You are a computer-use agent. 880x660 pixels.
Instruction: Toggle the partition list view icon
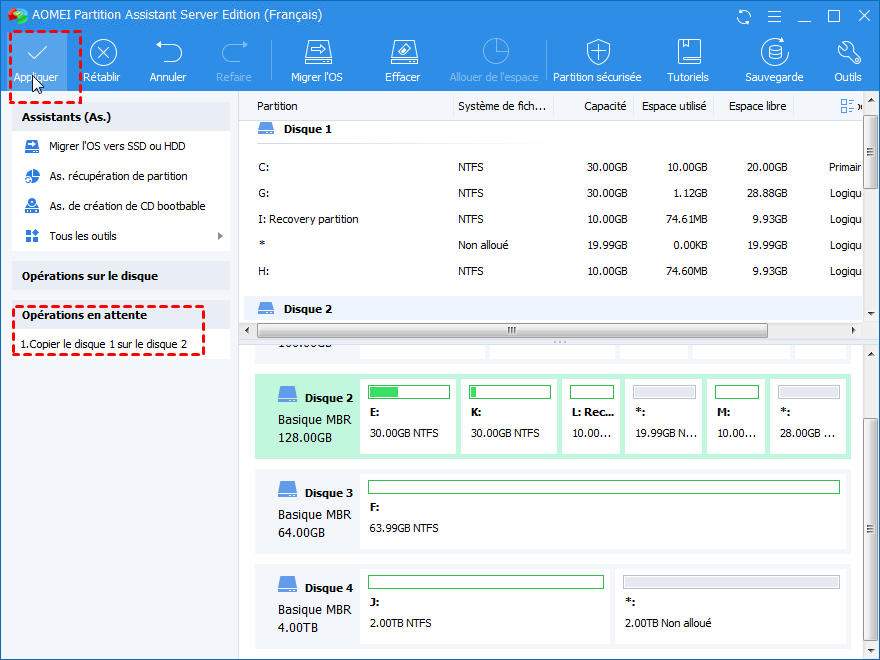847,106
